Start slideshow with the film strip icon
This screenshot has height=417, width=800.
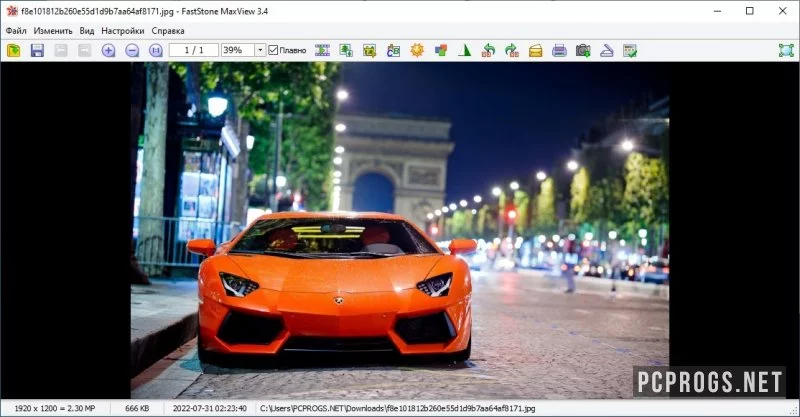click(x=322, y=50)
